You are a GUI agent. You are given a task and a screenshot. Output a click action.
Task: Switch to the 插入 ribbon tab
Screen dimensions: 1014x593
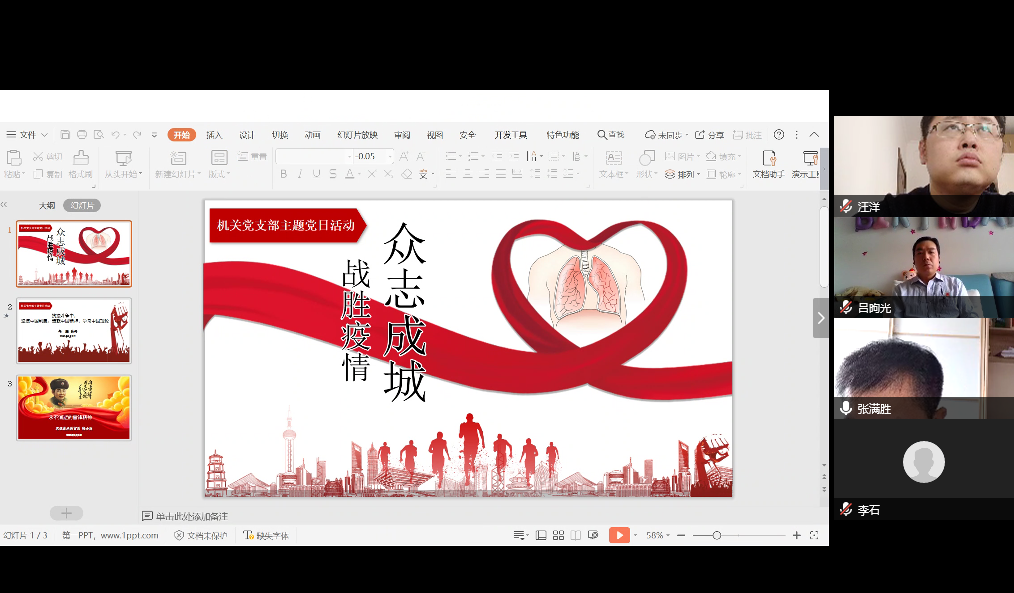click(214, 135)
